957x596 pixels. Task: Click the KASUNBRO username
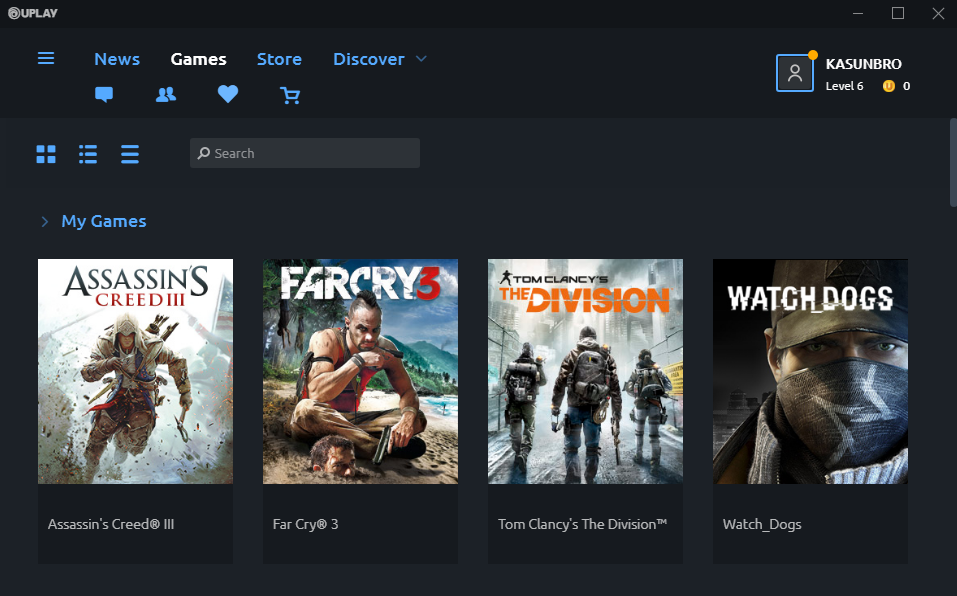(864, 64)
